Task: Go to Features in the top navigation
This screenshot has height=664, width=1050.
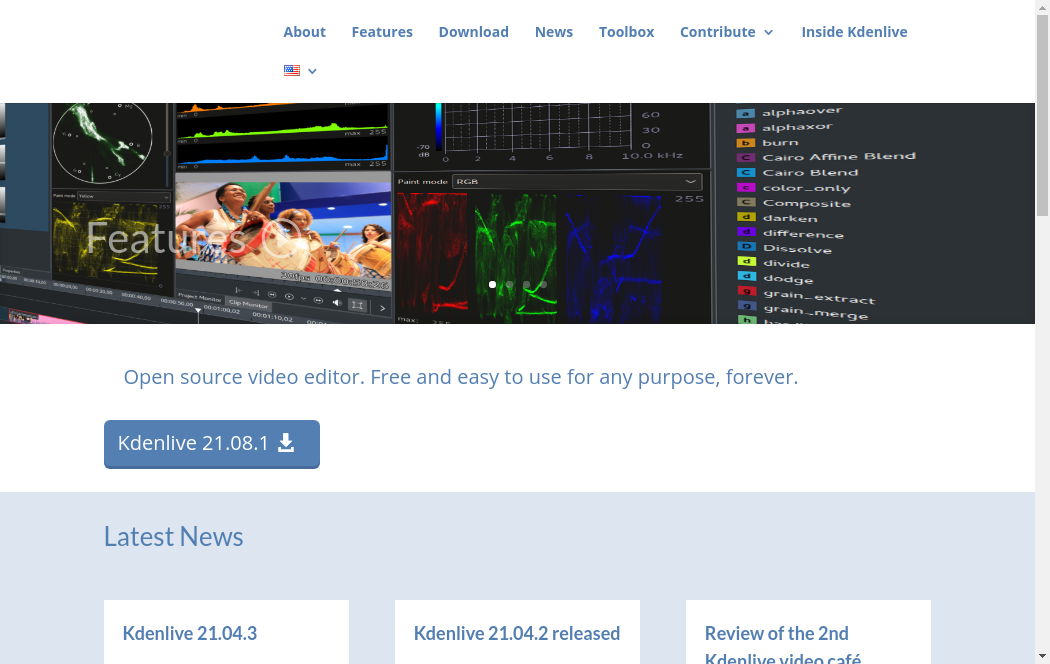Action: click(382, 32)
